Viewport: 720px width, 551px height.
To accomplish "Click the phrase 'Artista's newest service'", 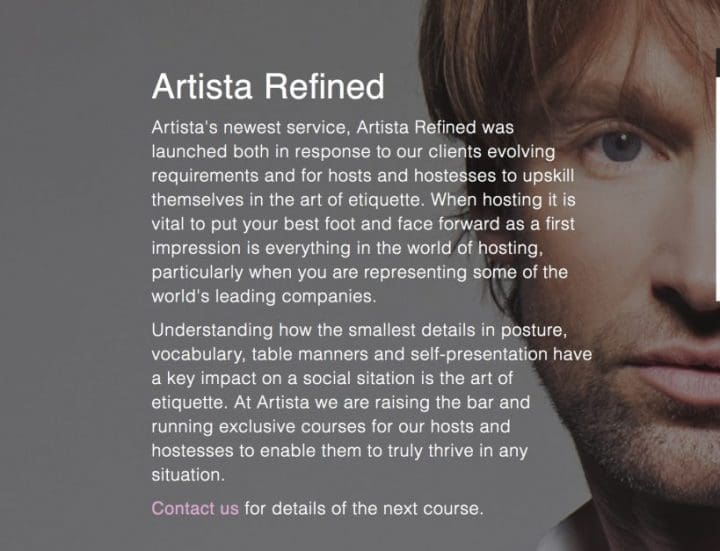I will pos(248,128).
